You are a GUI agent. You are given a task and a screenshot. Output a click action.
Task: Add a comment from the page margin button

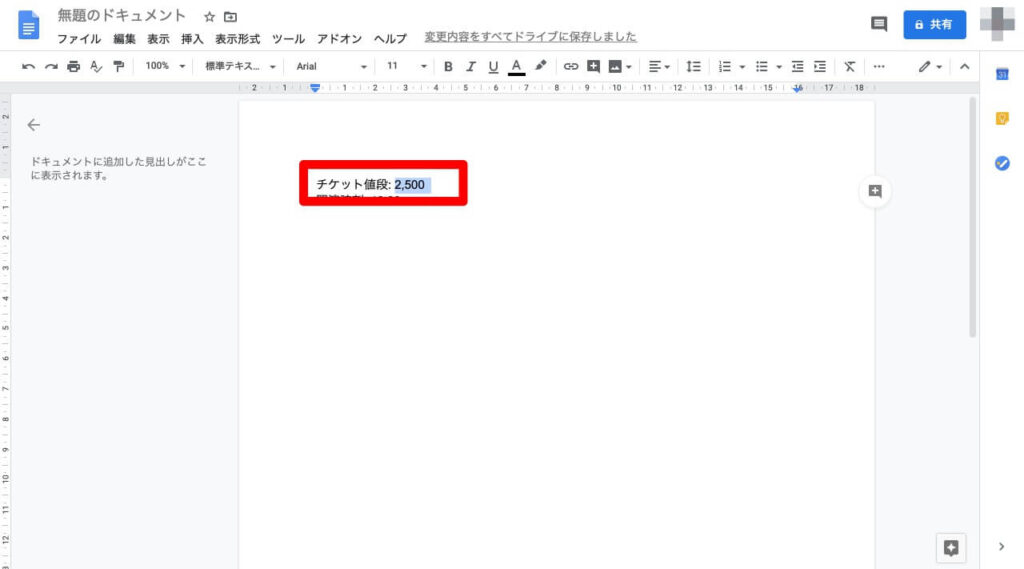[x=875, y=191]
